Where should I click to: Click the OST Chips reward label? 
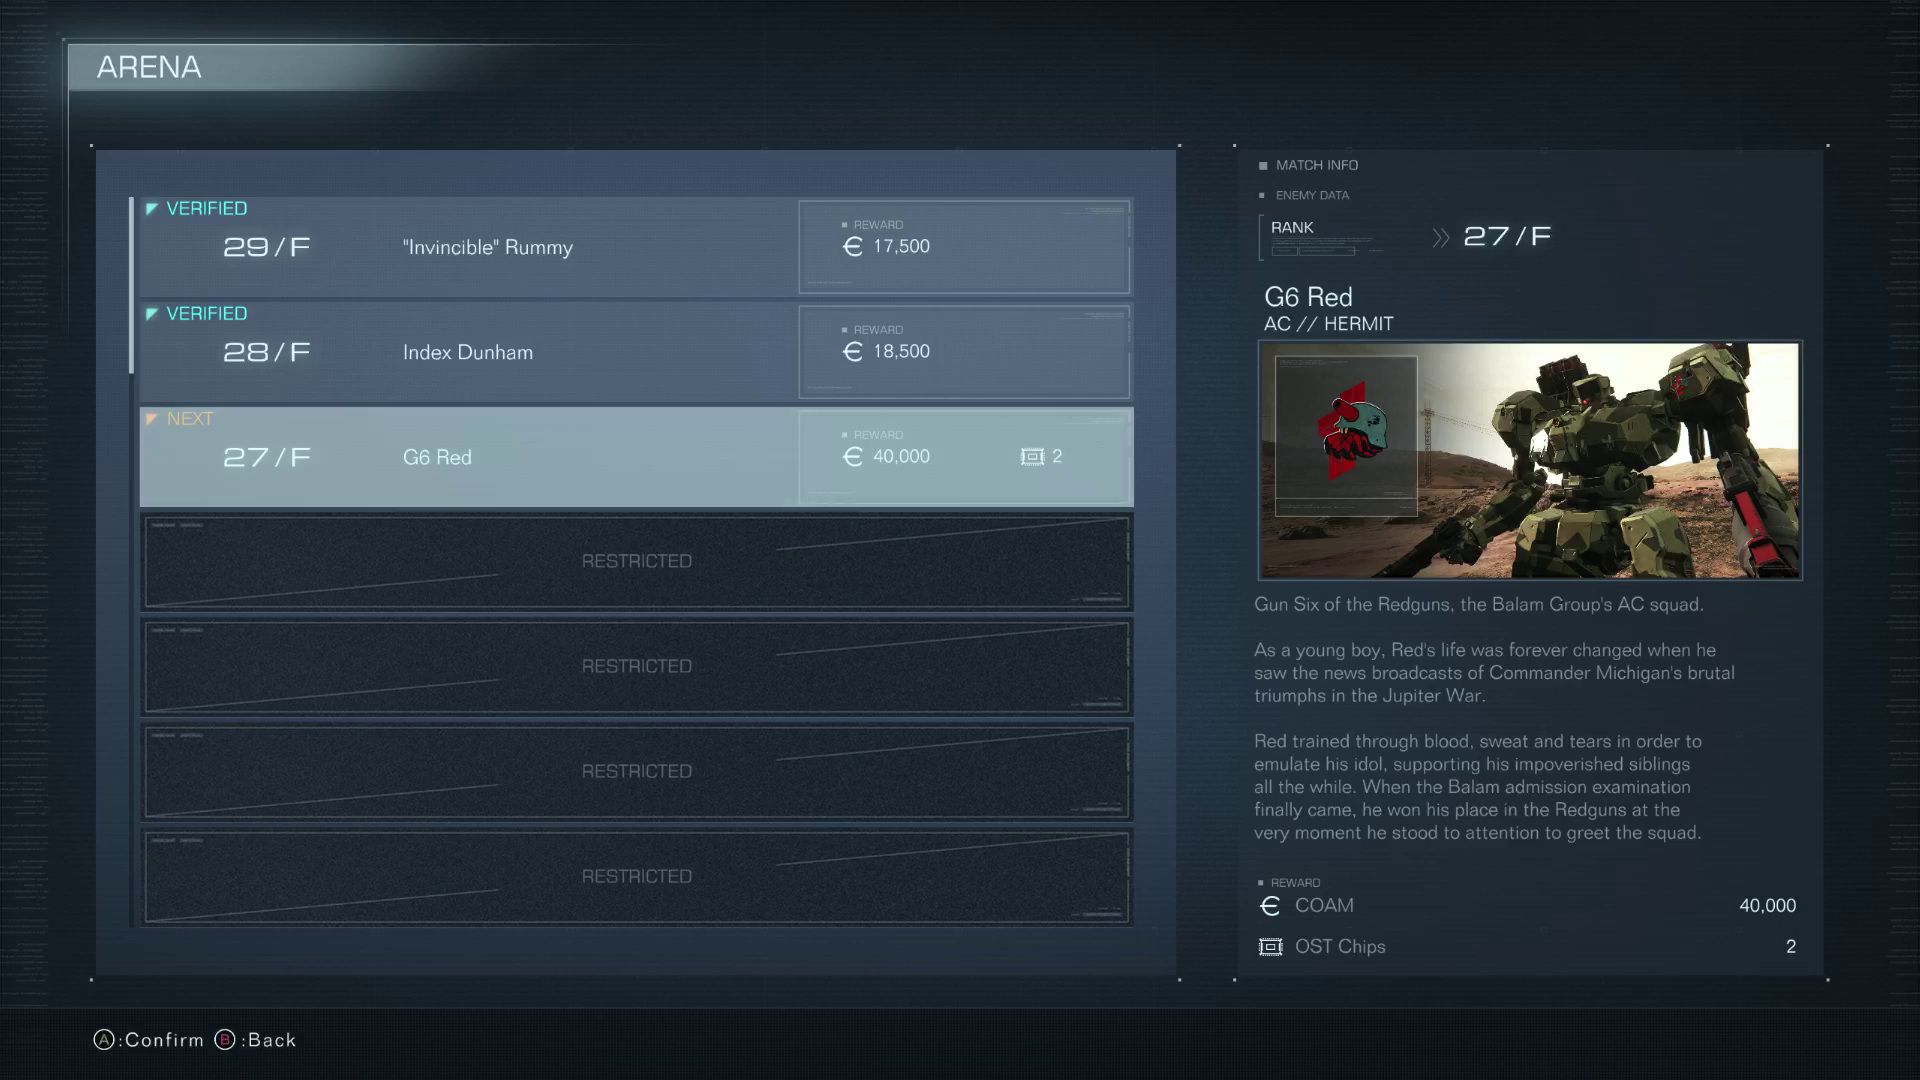(x=1340, y=946)
